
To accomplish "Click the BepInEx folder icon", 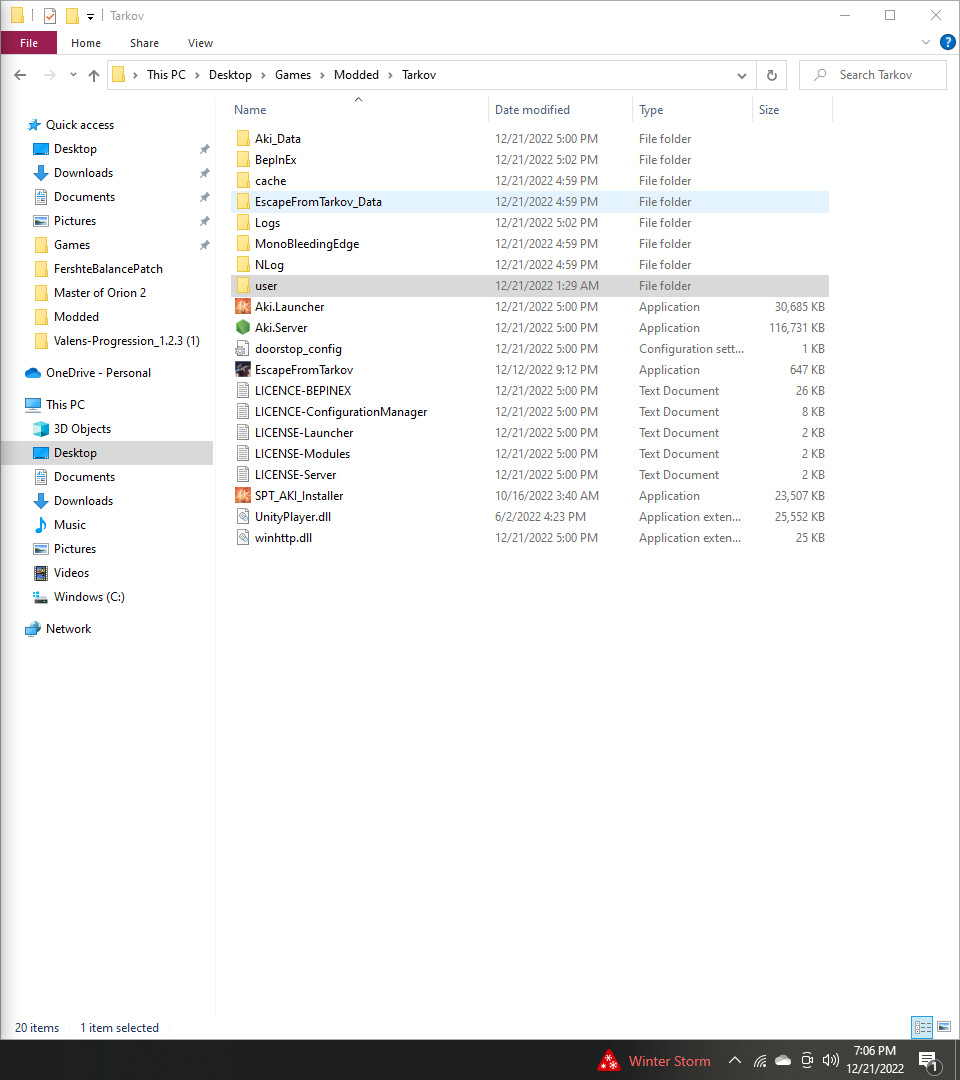I will coord(242,160).
